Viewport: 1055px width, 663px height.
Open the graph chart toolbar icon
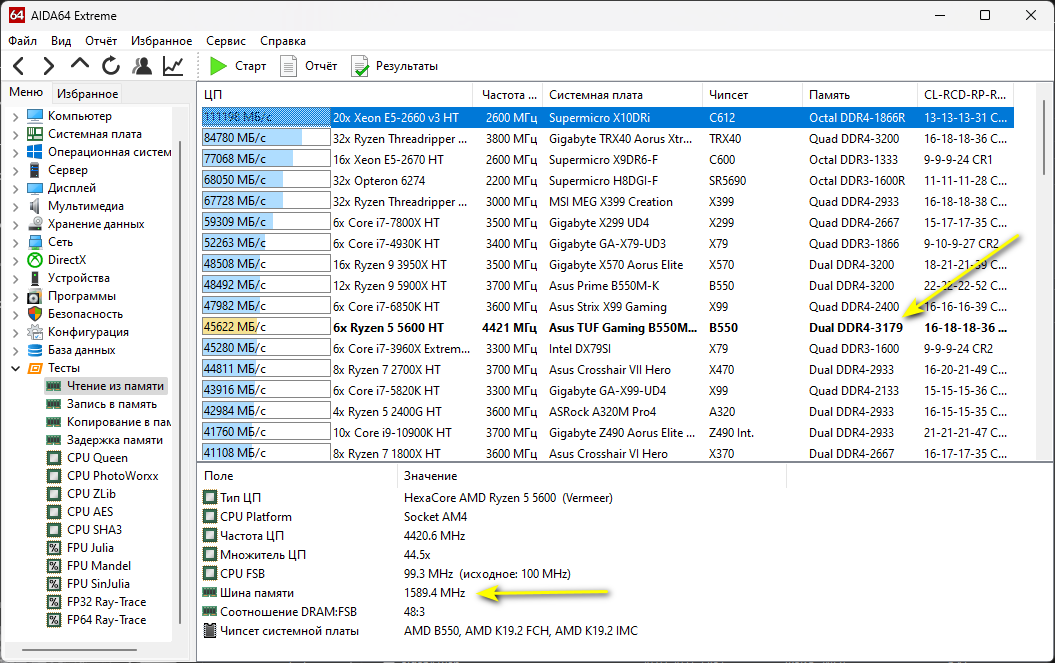173,66
